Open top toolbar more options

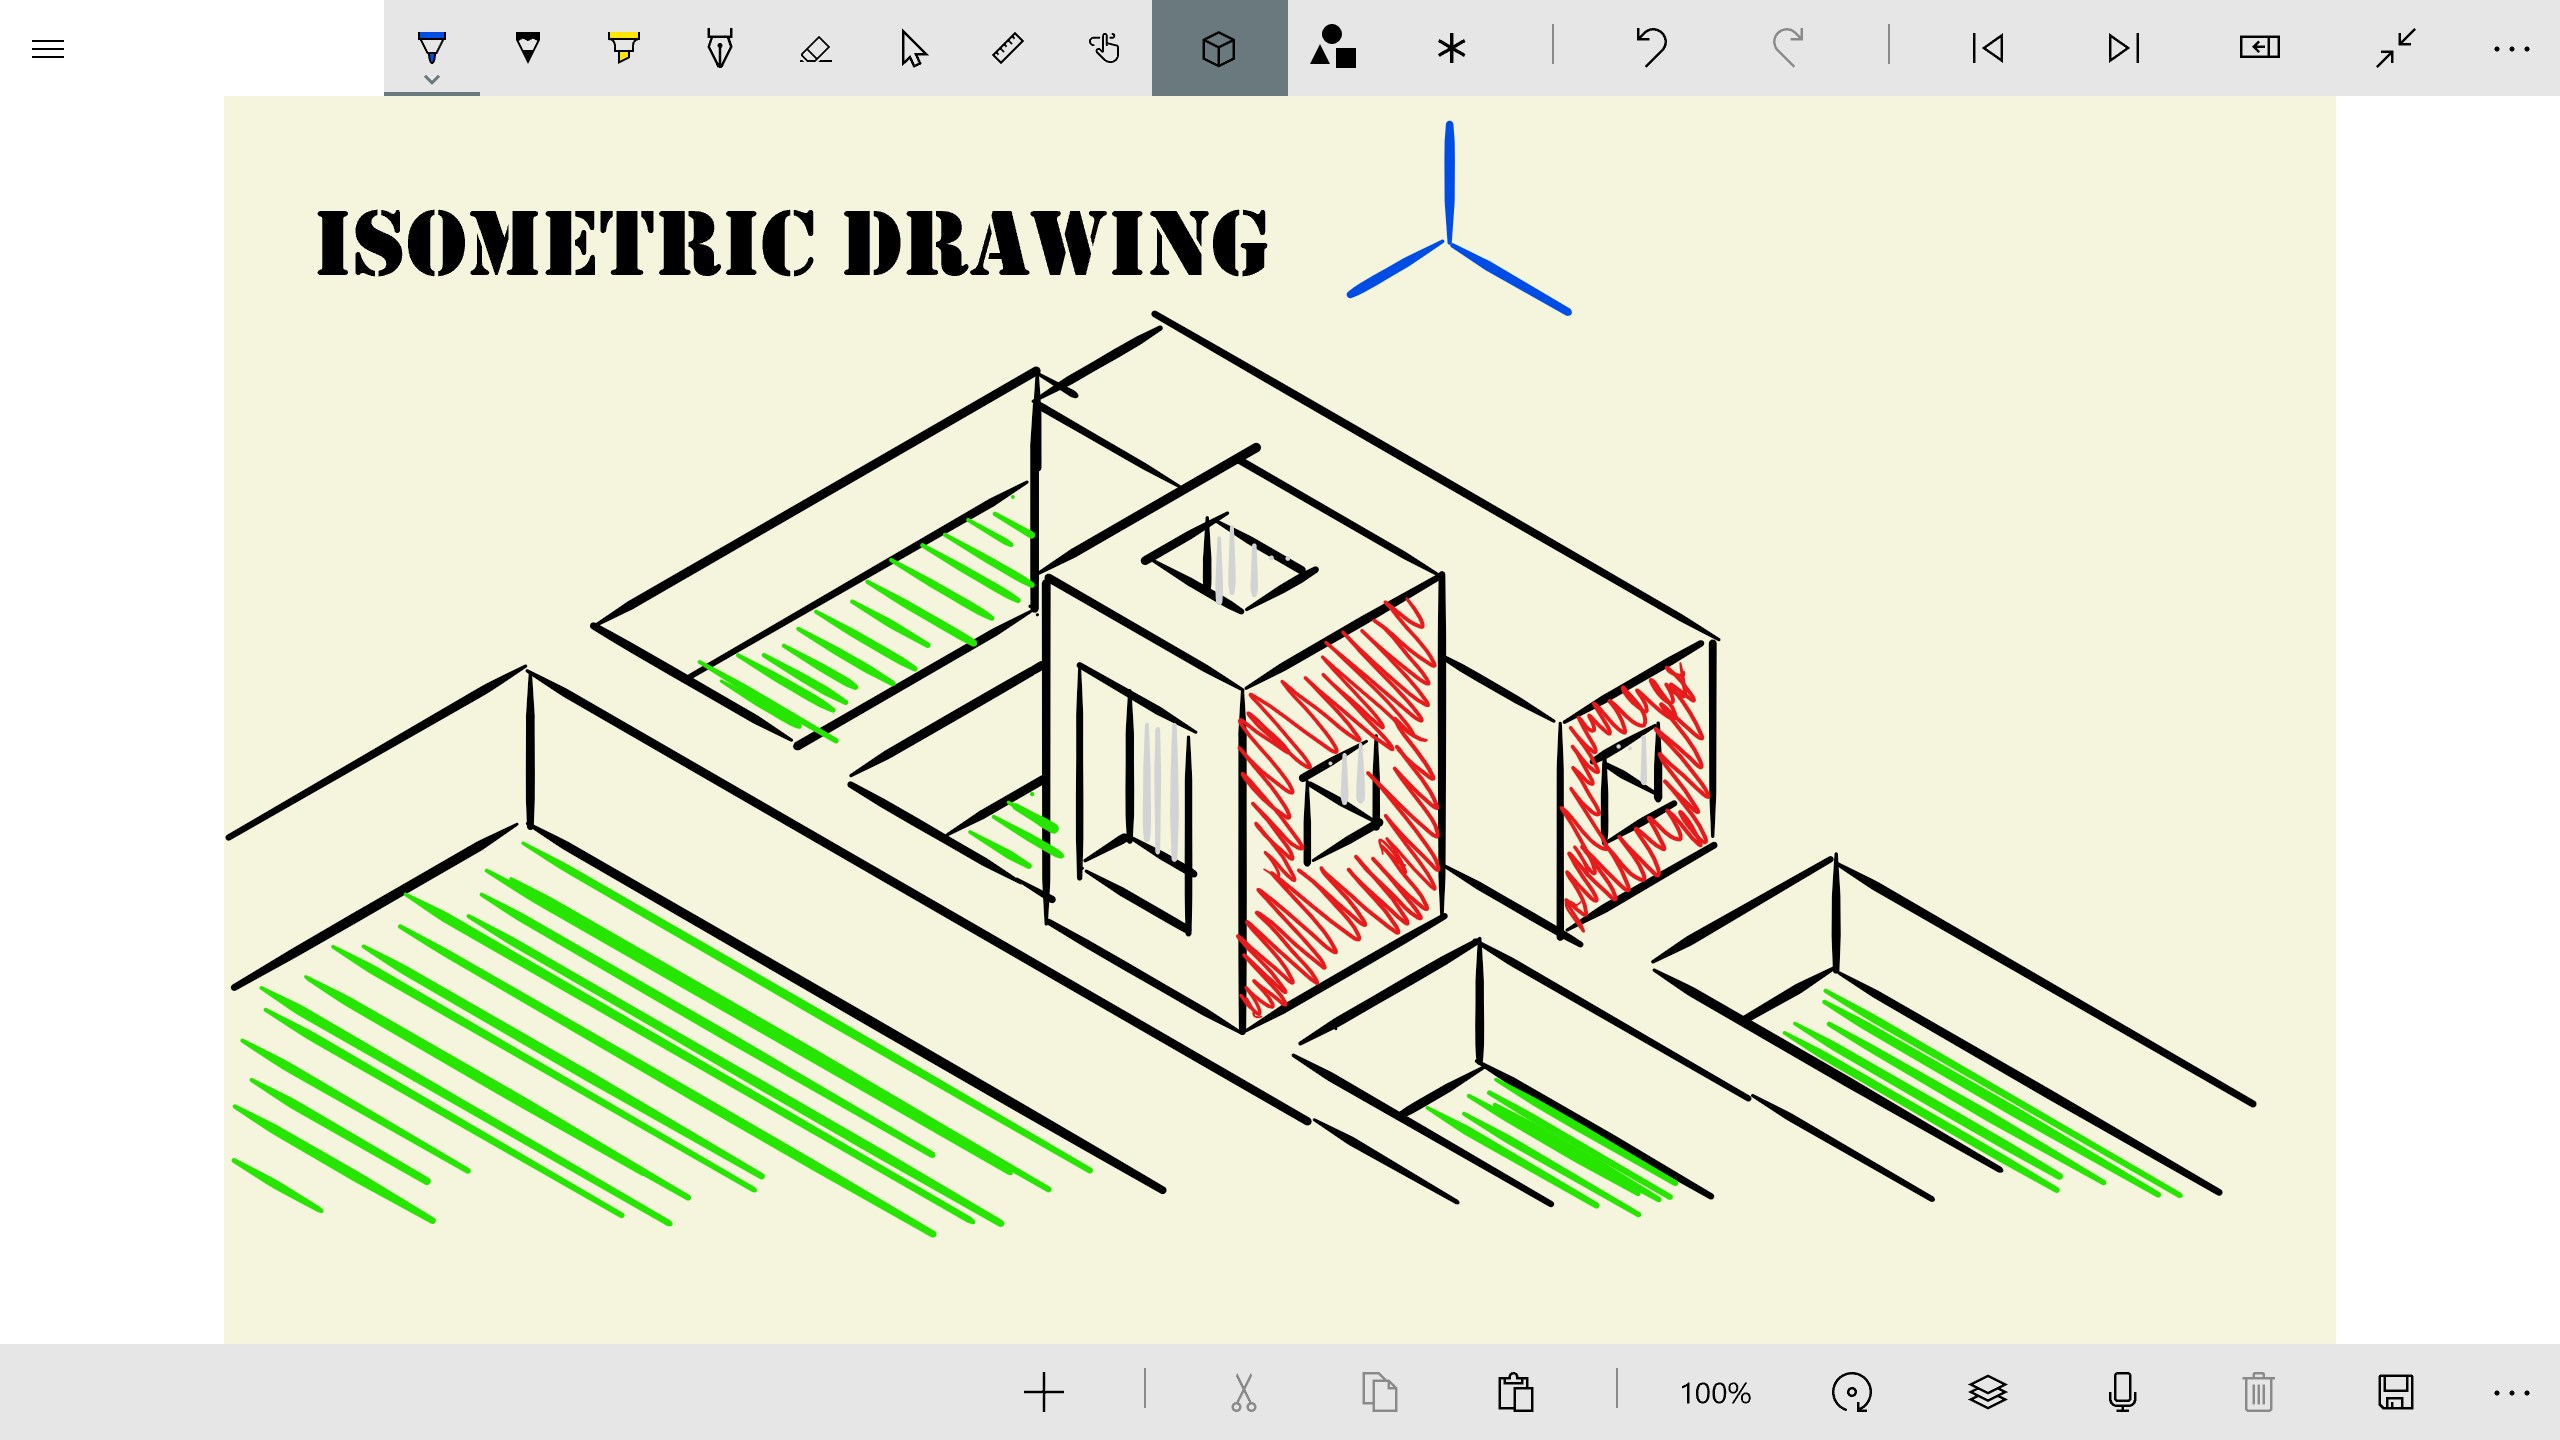(x=2511, y=48)
